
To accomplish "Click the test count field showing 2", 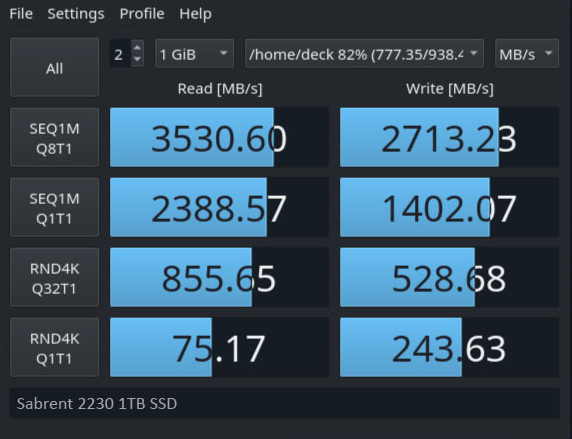I will pyautogui.click(x=120, y=54).
